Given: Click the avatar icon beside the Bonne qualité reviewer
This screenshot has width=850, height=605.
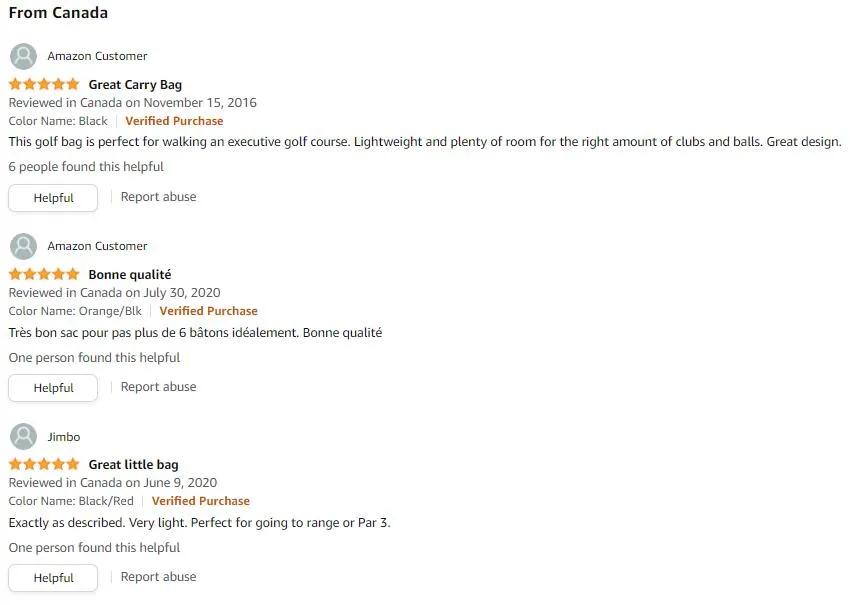Looking at the screenshot, I should (x=23, y=247).
